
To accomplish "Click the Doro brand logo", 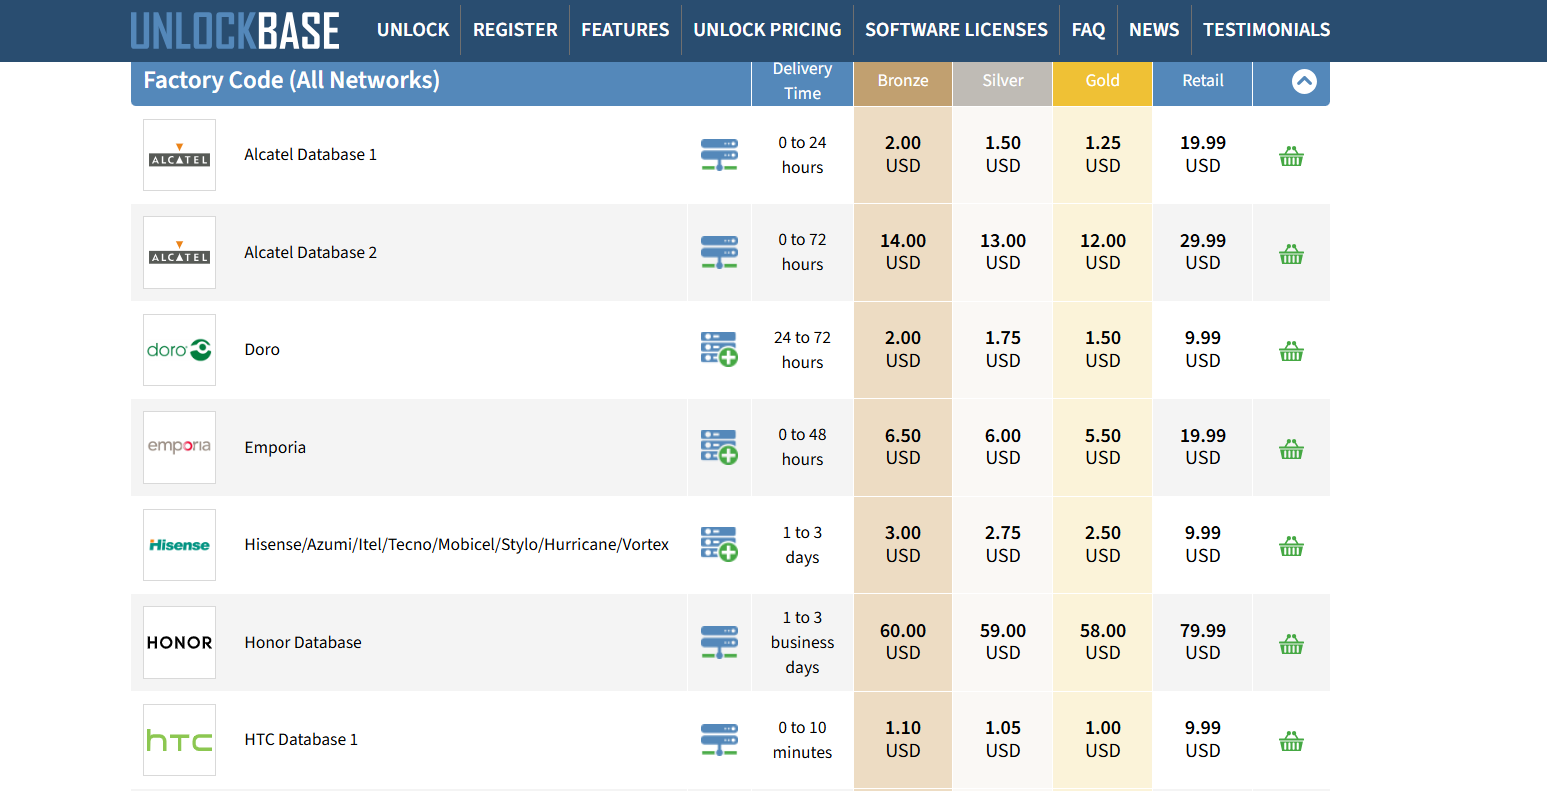I will point(179,350).
